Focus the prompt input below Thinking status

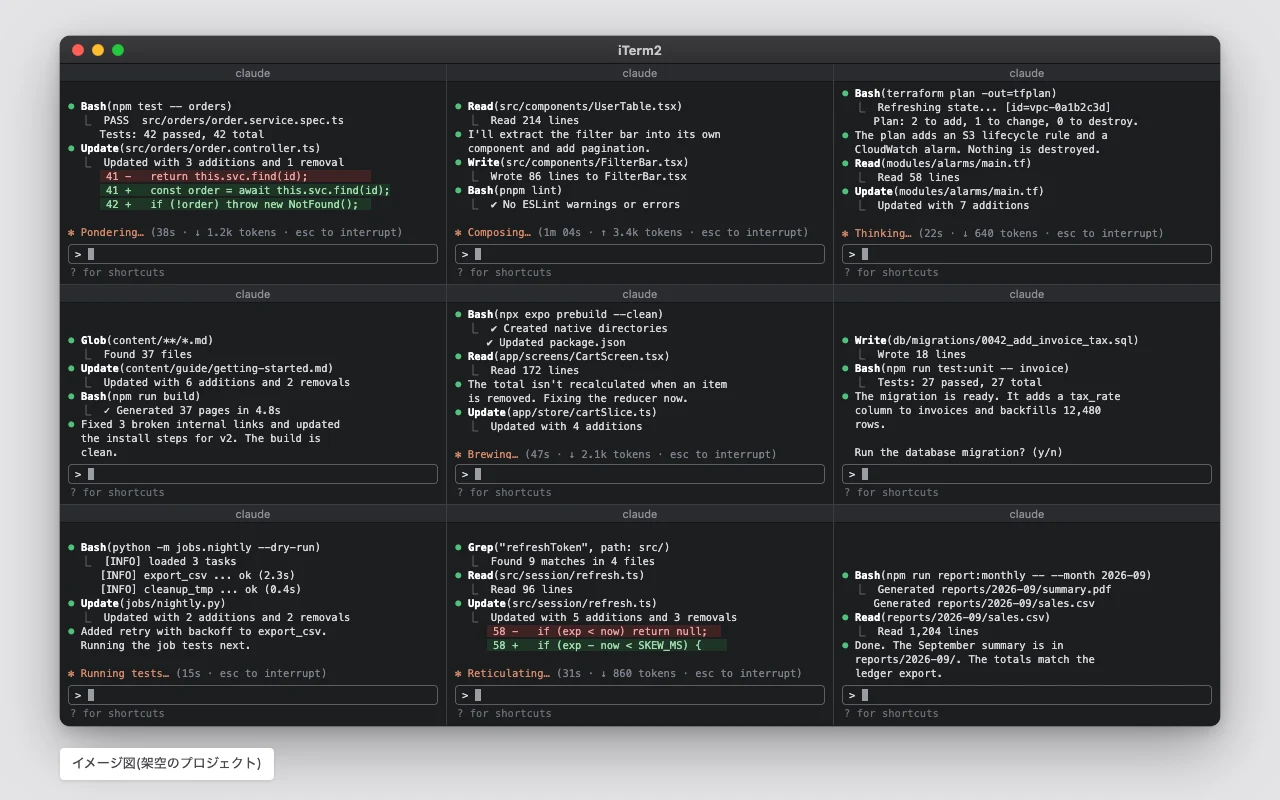pos(1027,254)
